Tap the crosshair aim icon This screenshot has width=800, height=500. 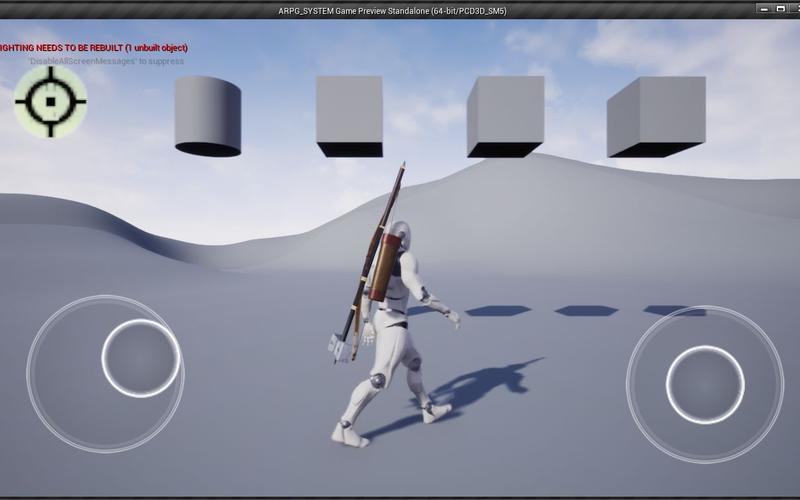49,101
